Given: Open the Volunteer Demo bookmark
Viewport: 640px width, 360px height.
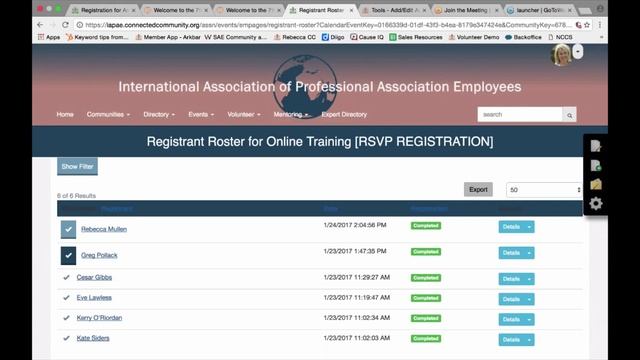Looking at the screenshot, I should tap(473, 37).
